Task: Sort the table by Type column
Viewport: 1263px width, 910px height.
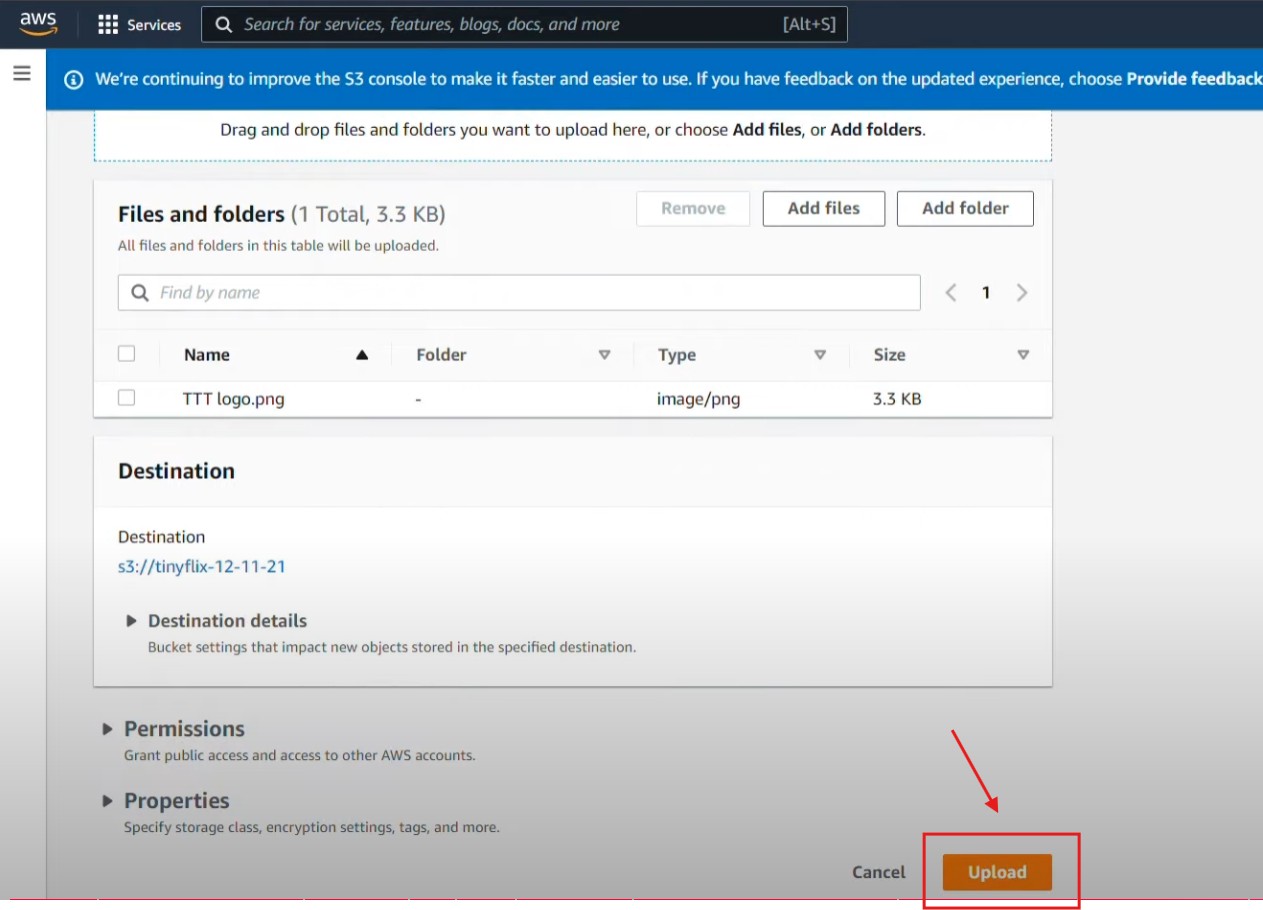Action: 820,355
